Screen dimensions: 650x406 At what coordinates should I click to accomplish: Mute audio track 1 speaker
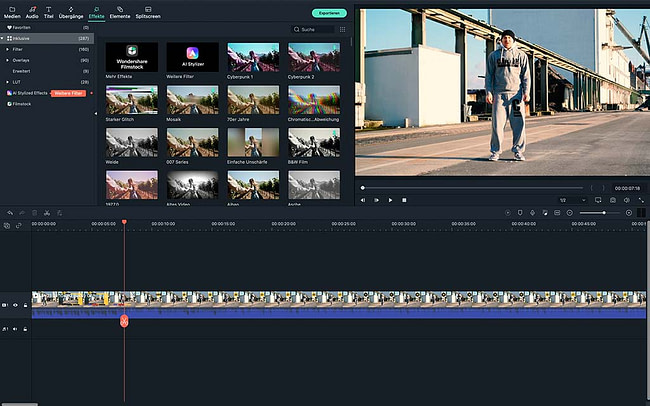click(15, 329)
